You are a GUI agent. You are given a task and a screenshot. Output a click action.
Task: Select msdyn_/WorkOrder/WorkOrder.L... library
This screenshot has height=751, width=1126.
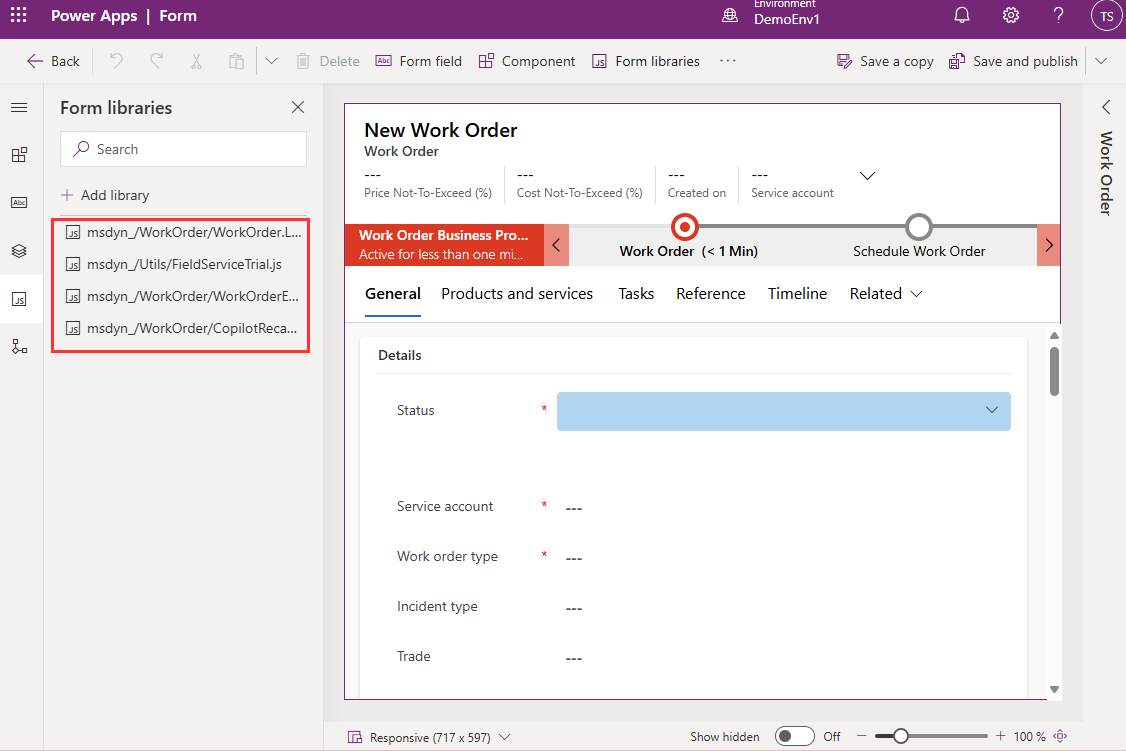pyautogui.click(x=183, y=232)
